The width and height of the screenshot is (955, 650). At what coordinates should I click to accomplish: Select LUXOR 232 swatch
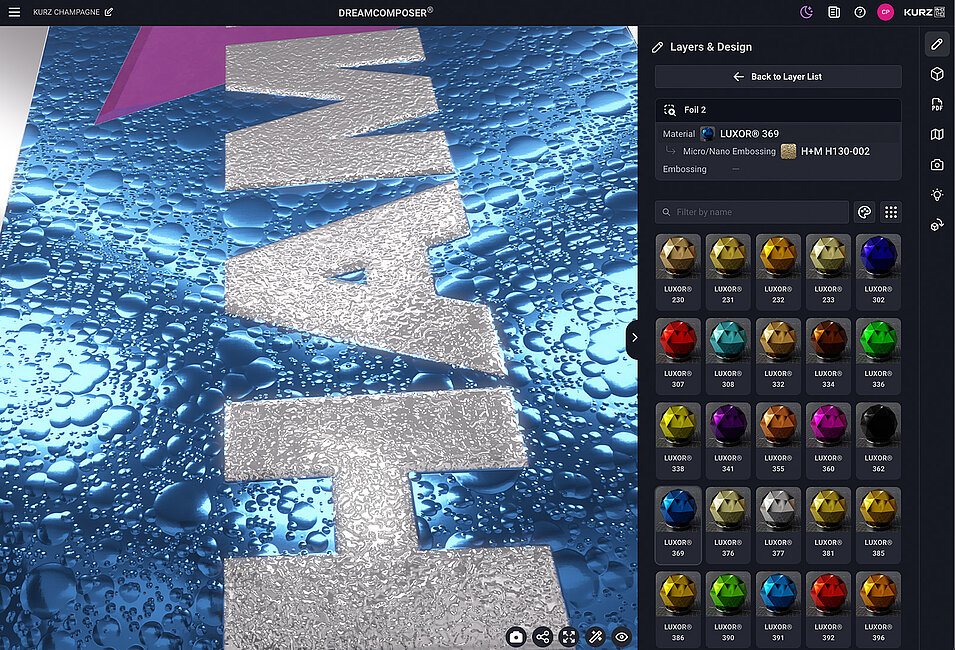coord(778,272)
